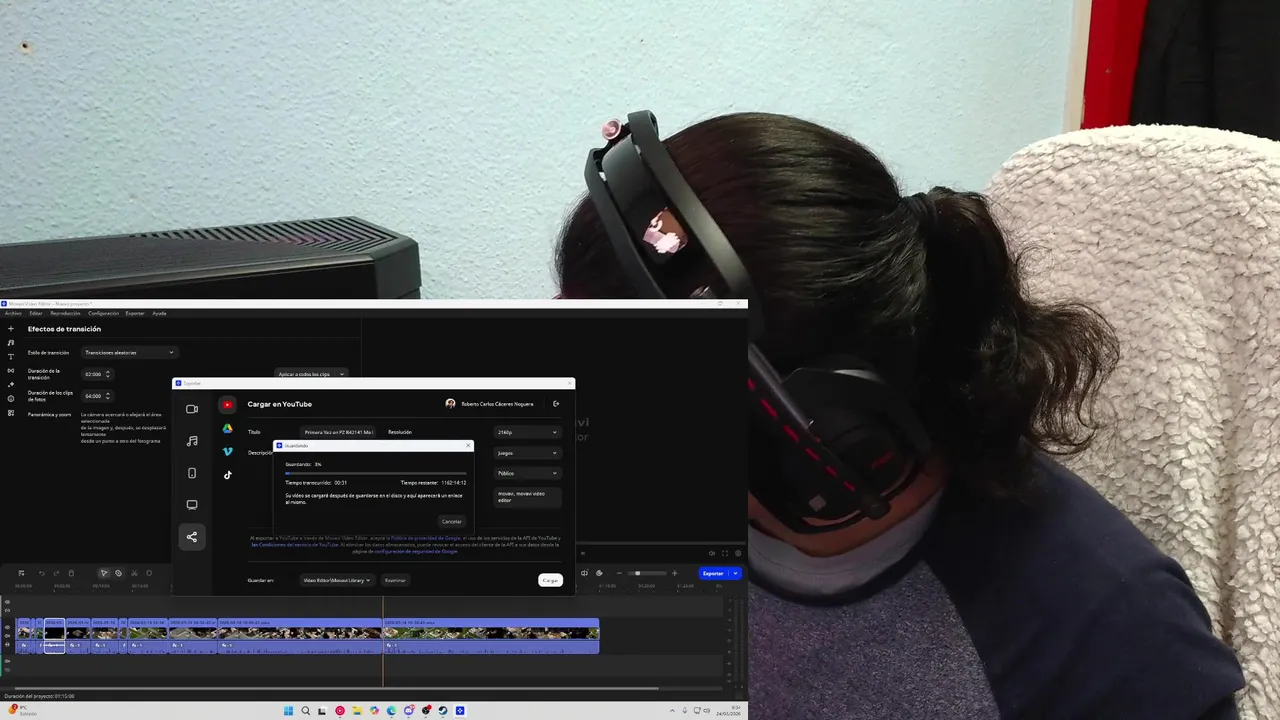Screen dimensions: 1280x720
Task: Open the transitions sidebar tab
Action: click(11, 371)
